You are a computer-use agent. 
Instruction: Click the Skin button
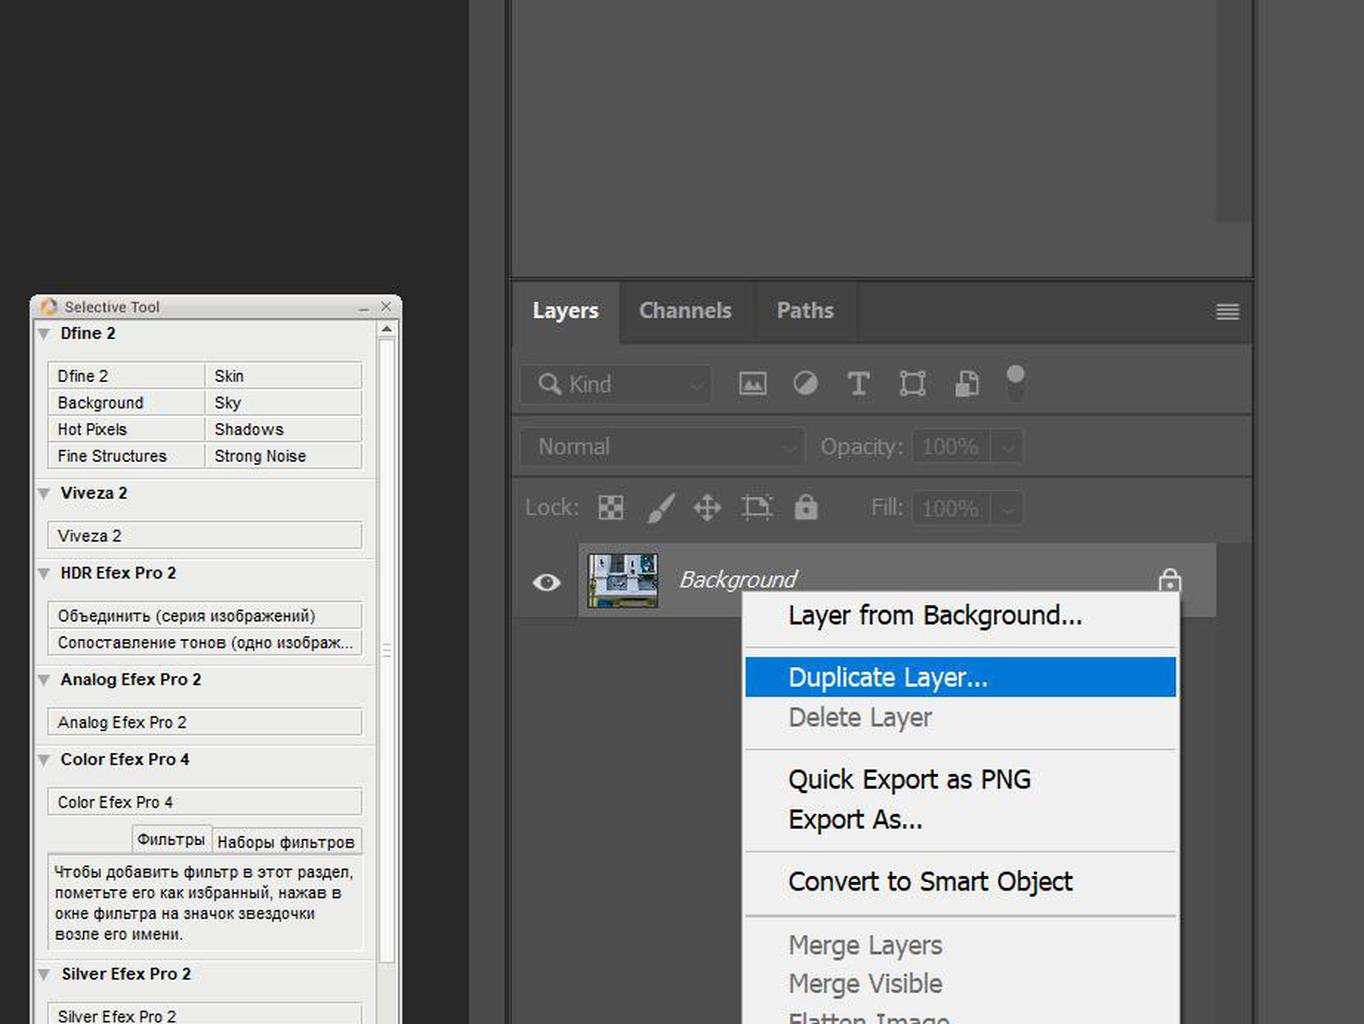point(283,376)
